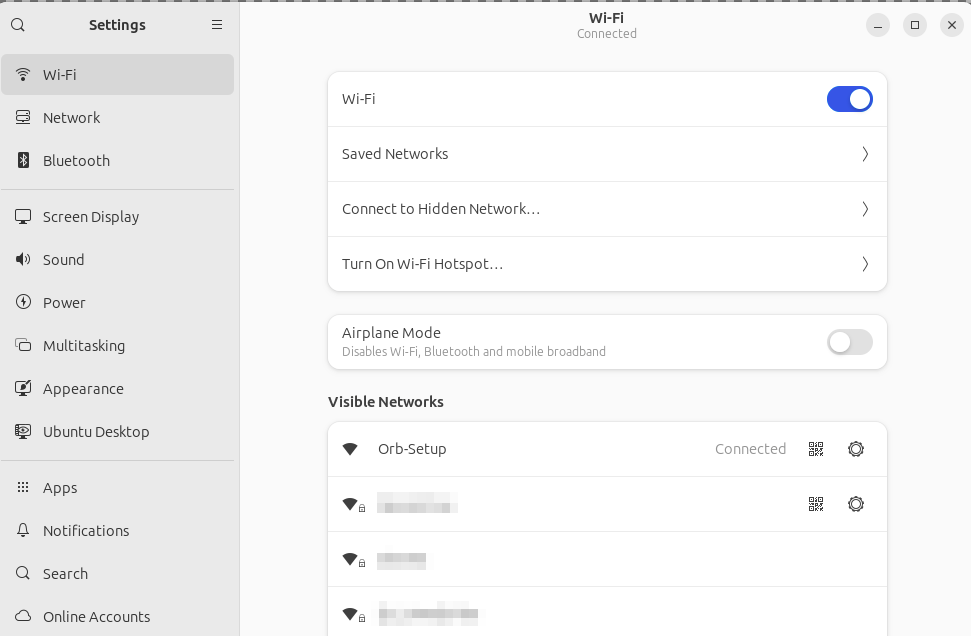
Task: Turn off the Wi-Fi switch
Action: 850,99
